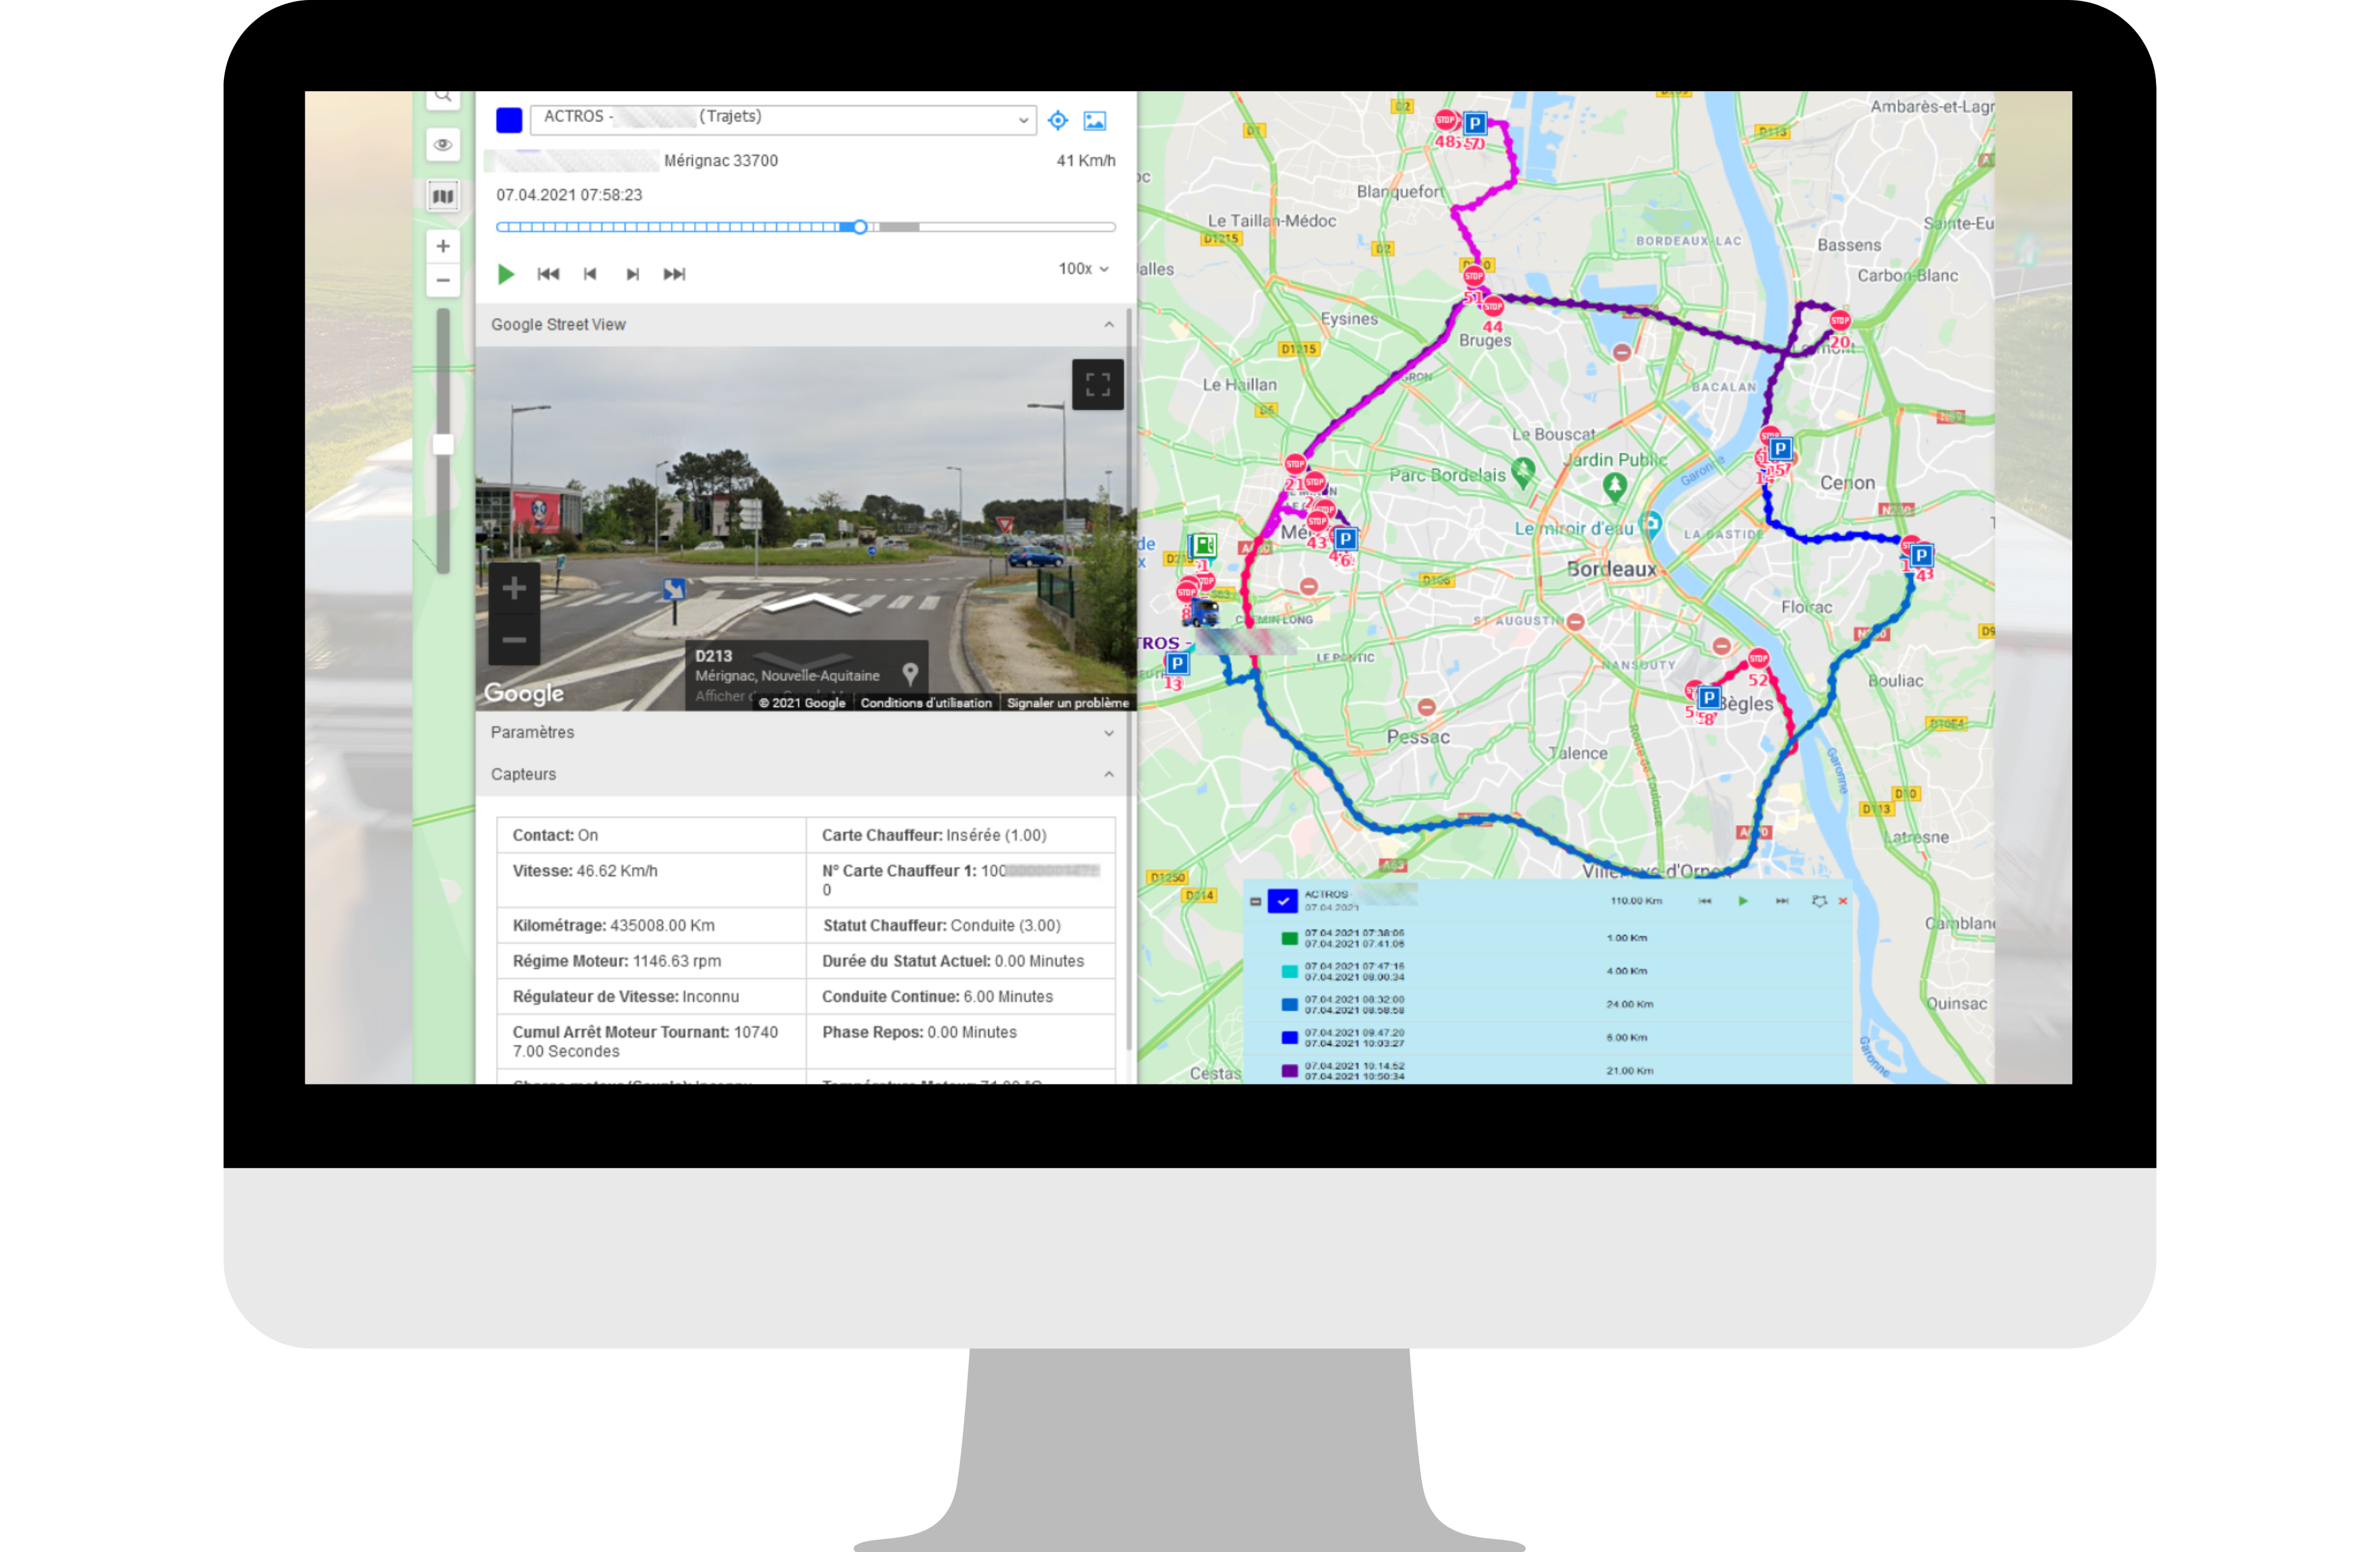Image resolution: width=2380 pixels, height=1552 pixels.
Task: Go to previous segment in track list
Action: (x=1705, y=901)
